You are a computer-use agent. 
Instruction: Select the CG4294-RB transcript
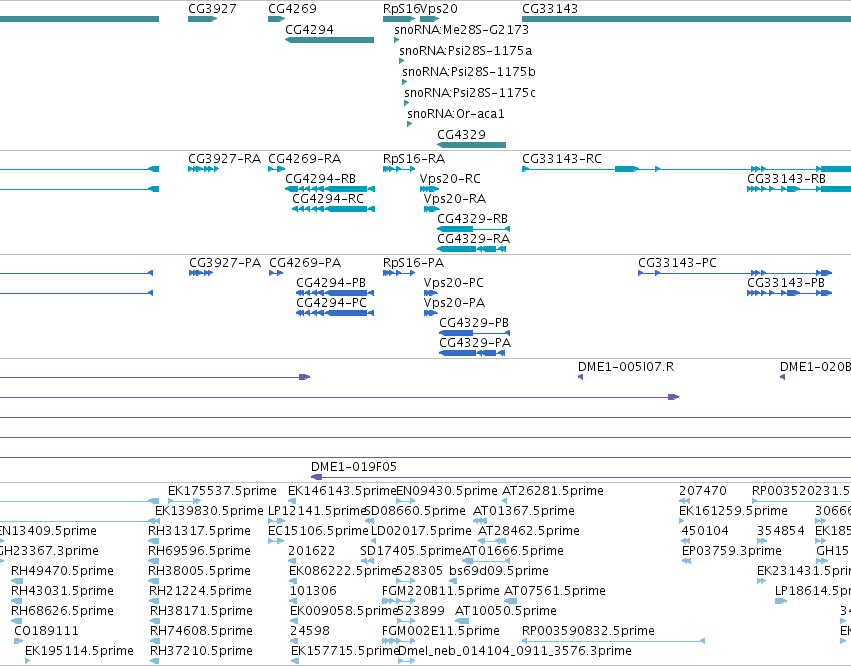pos(330,189)
